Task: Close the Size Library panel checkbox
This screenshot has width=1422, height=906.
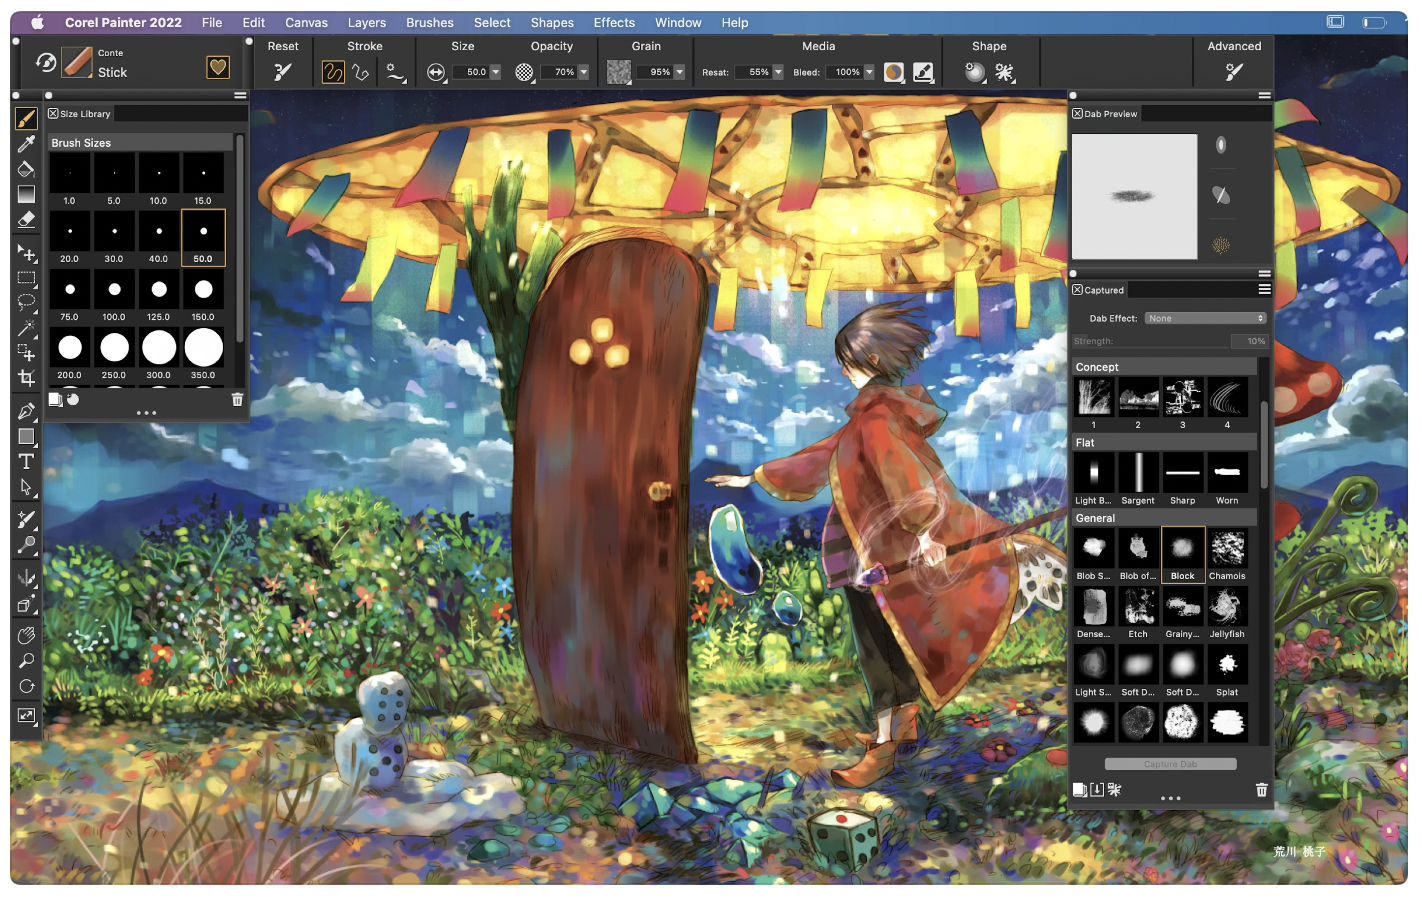Action: (x=54, y=114)
